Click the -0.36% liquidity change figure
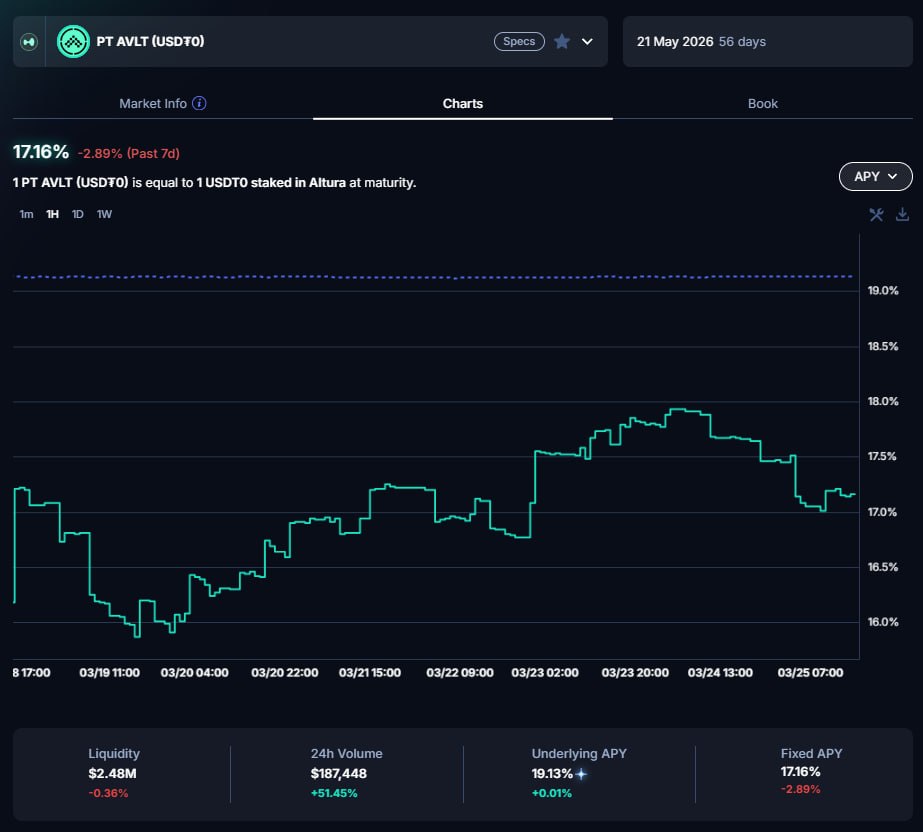923x832 pixels. point(108,793)
